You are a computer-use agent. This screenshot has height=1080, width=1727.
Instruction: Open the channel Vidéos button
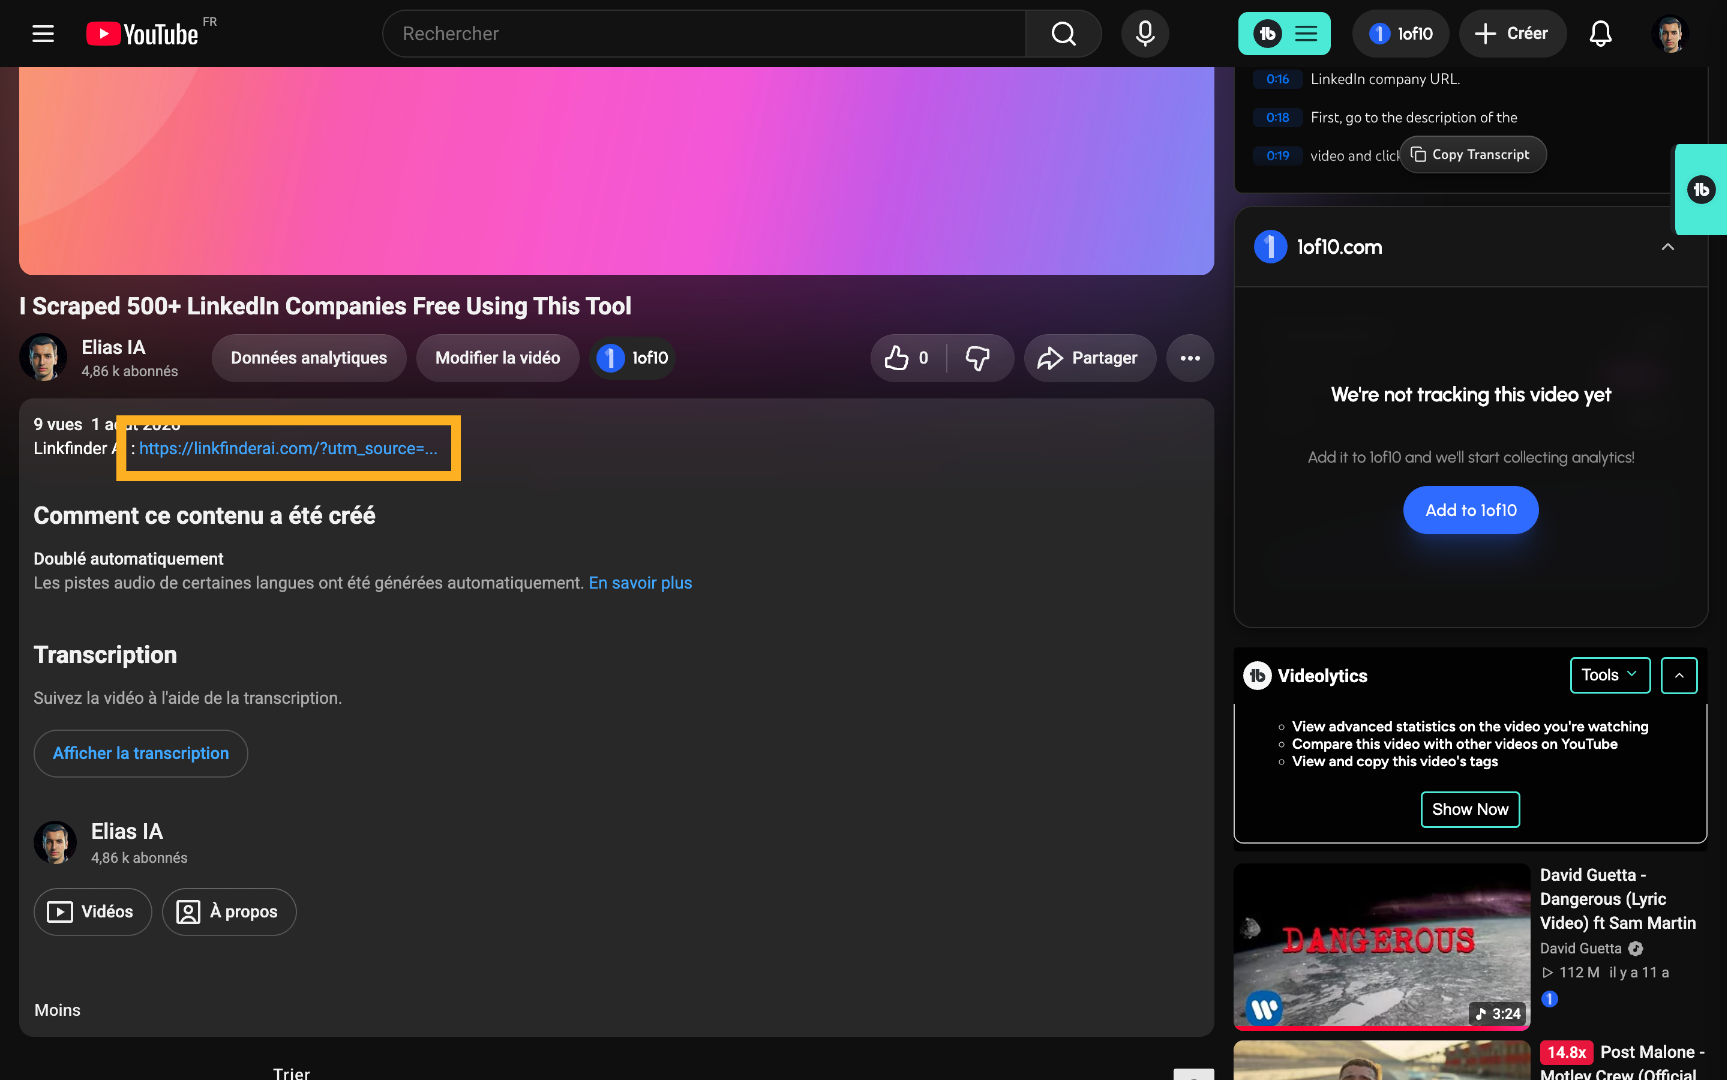coord(93,912)
